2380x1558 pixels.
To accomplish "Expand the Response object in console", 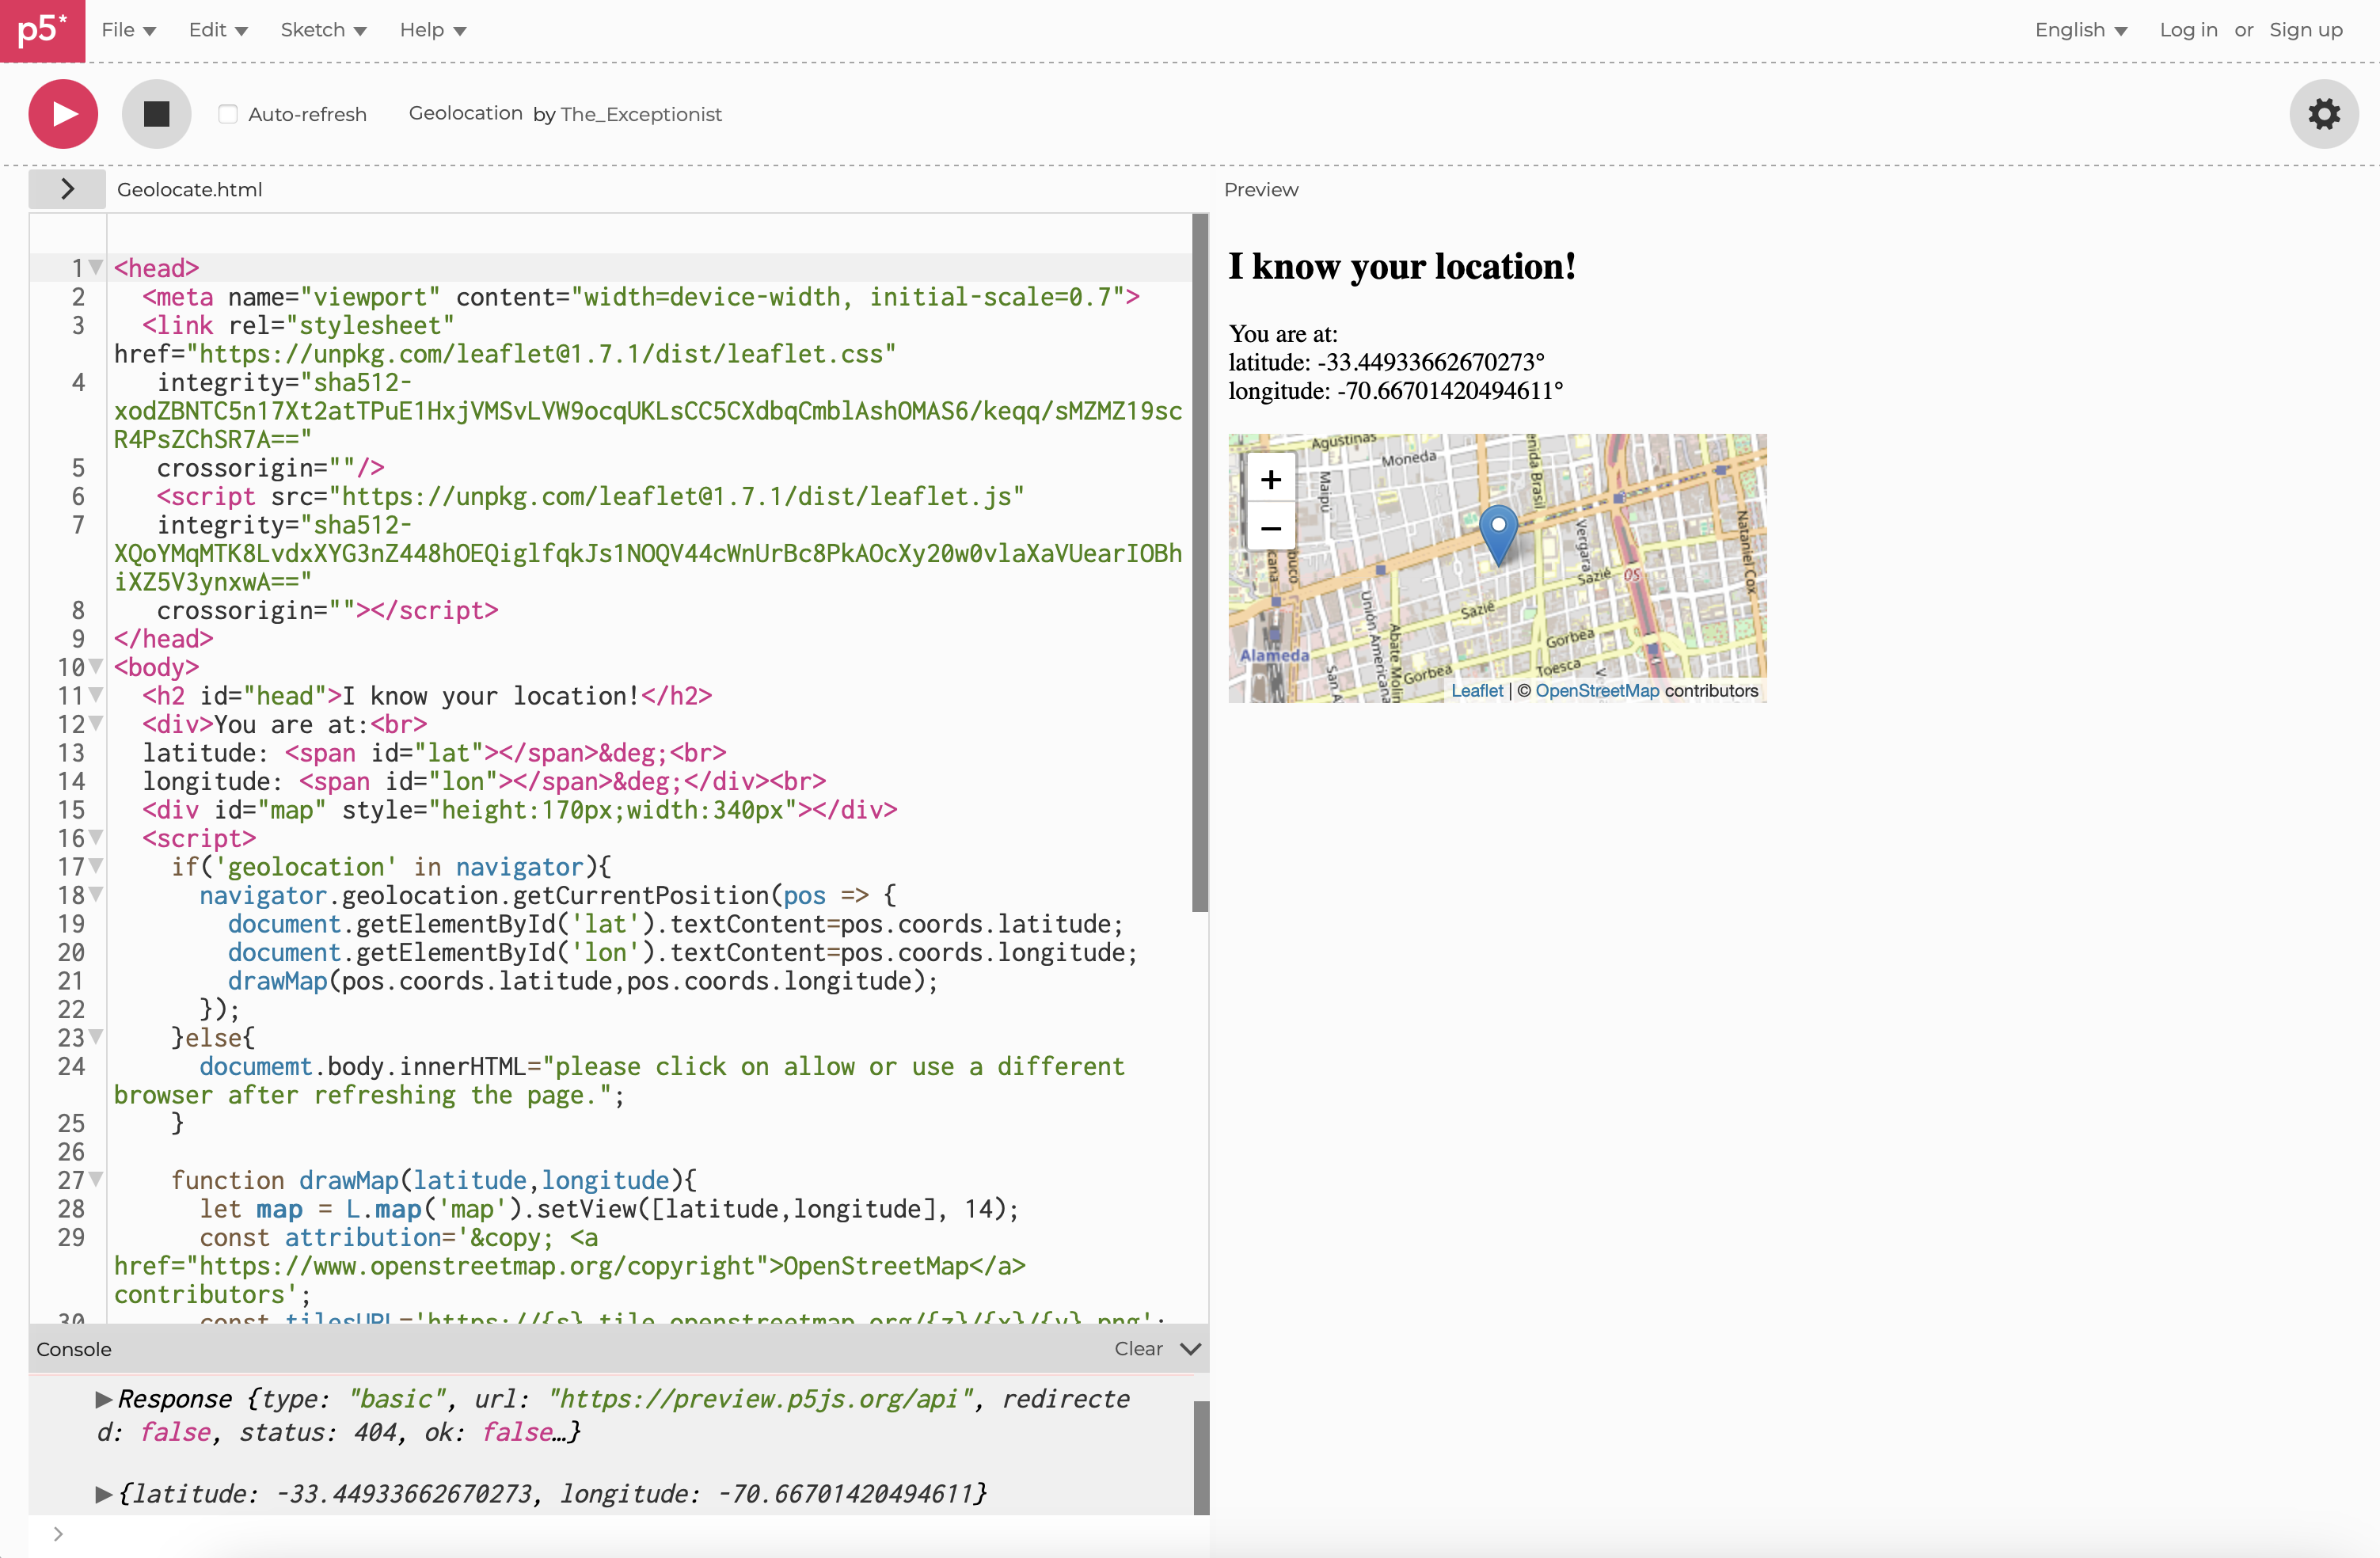I will click(103, 1399).
